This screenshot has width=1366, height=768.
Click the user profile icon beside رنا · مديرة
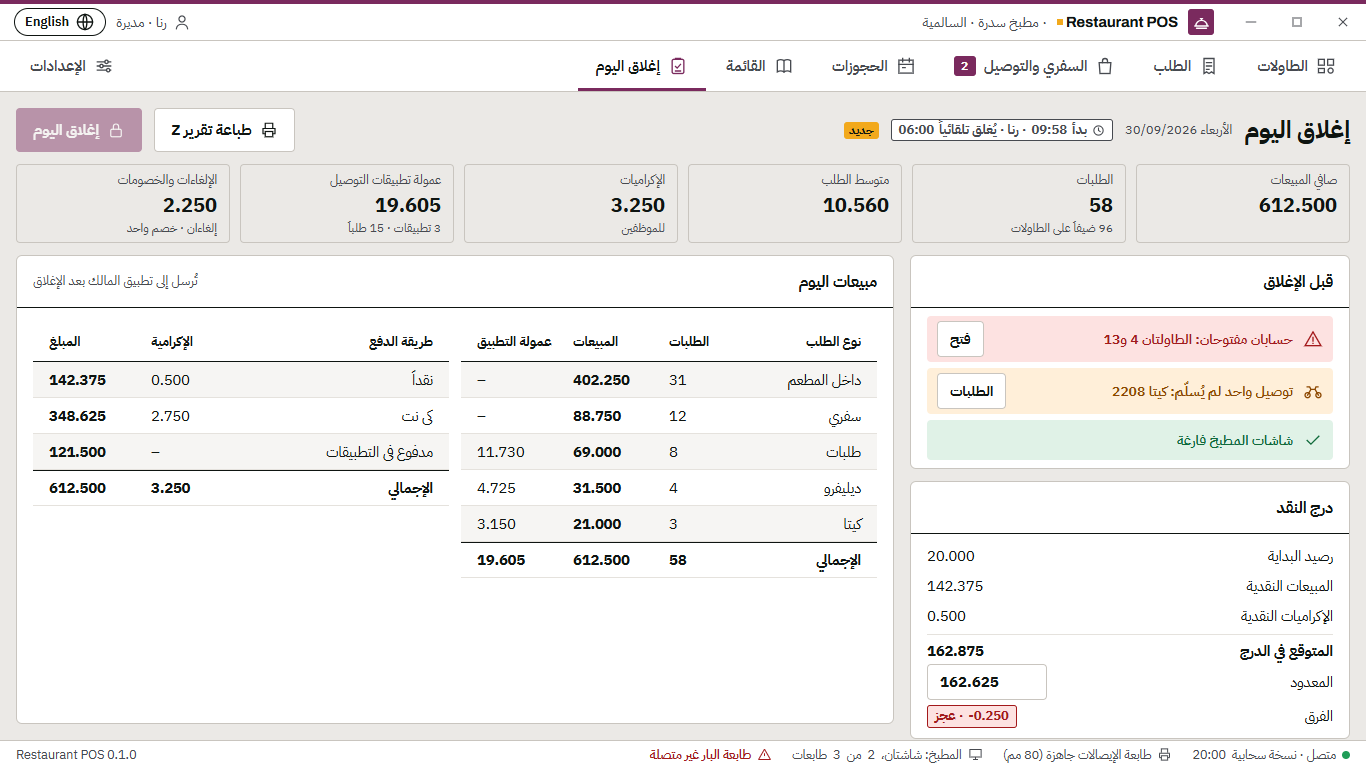click(x=181, y=22)
